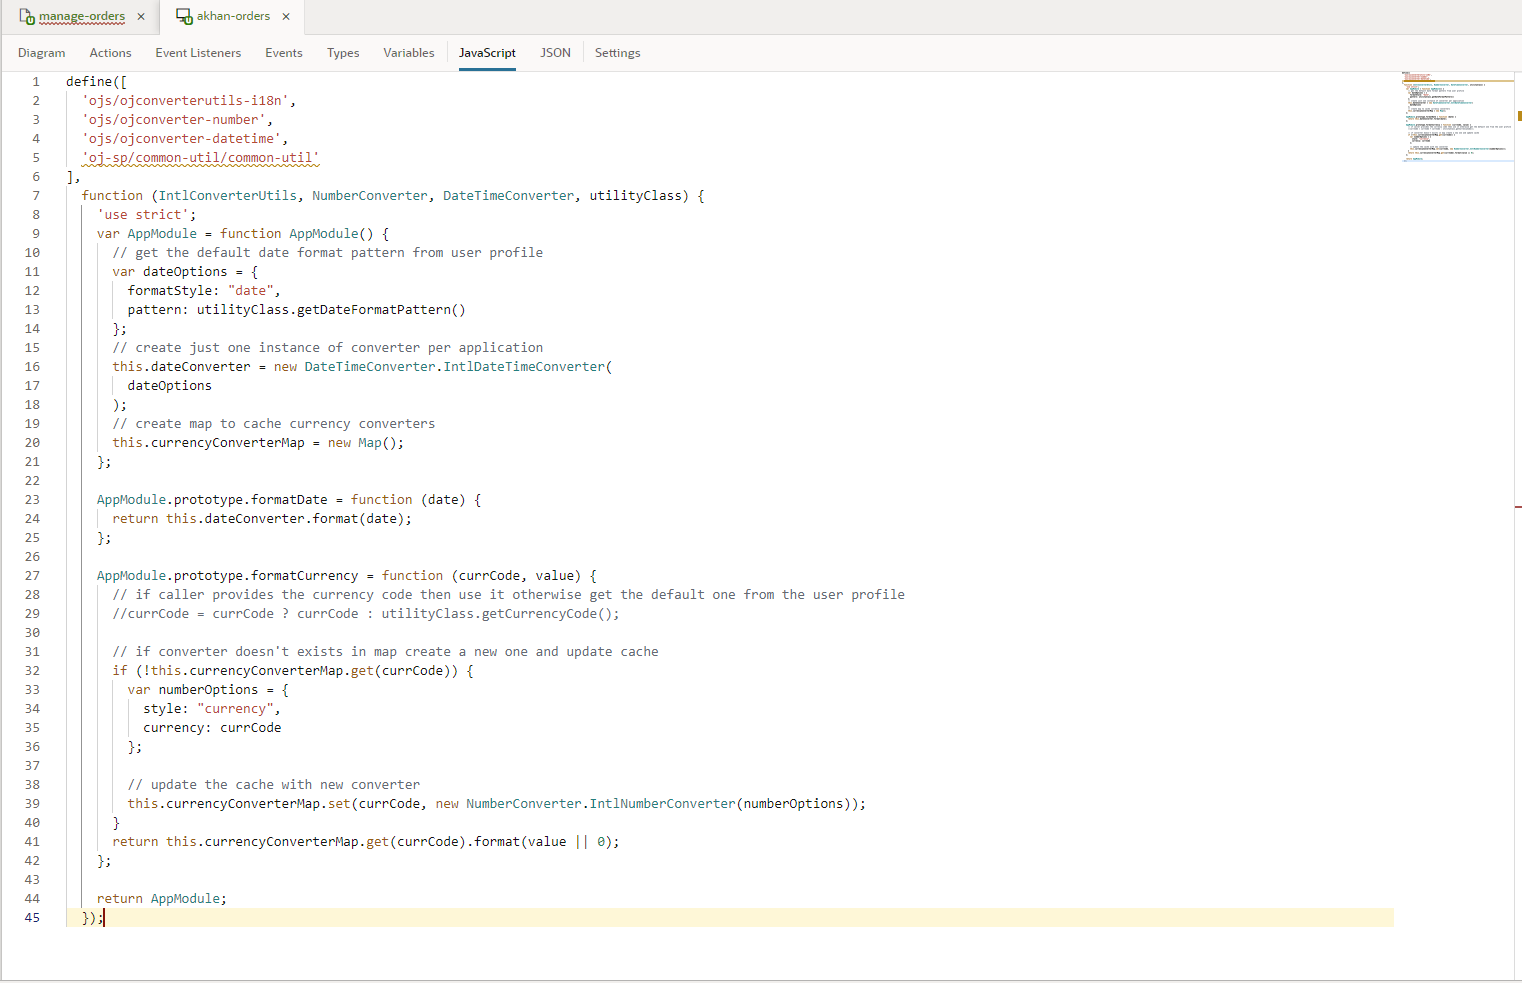This screenshot has width=1522, height=983.
Task: Click the 'return AppModule;' line
Action: (162, 899)
